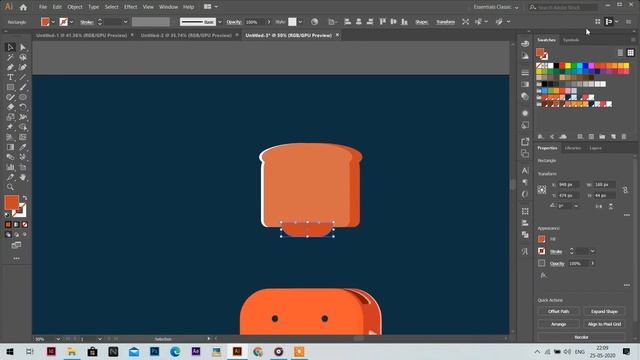Open stroke color dropdown in control bar

pos(71,22)
